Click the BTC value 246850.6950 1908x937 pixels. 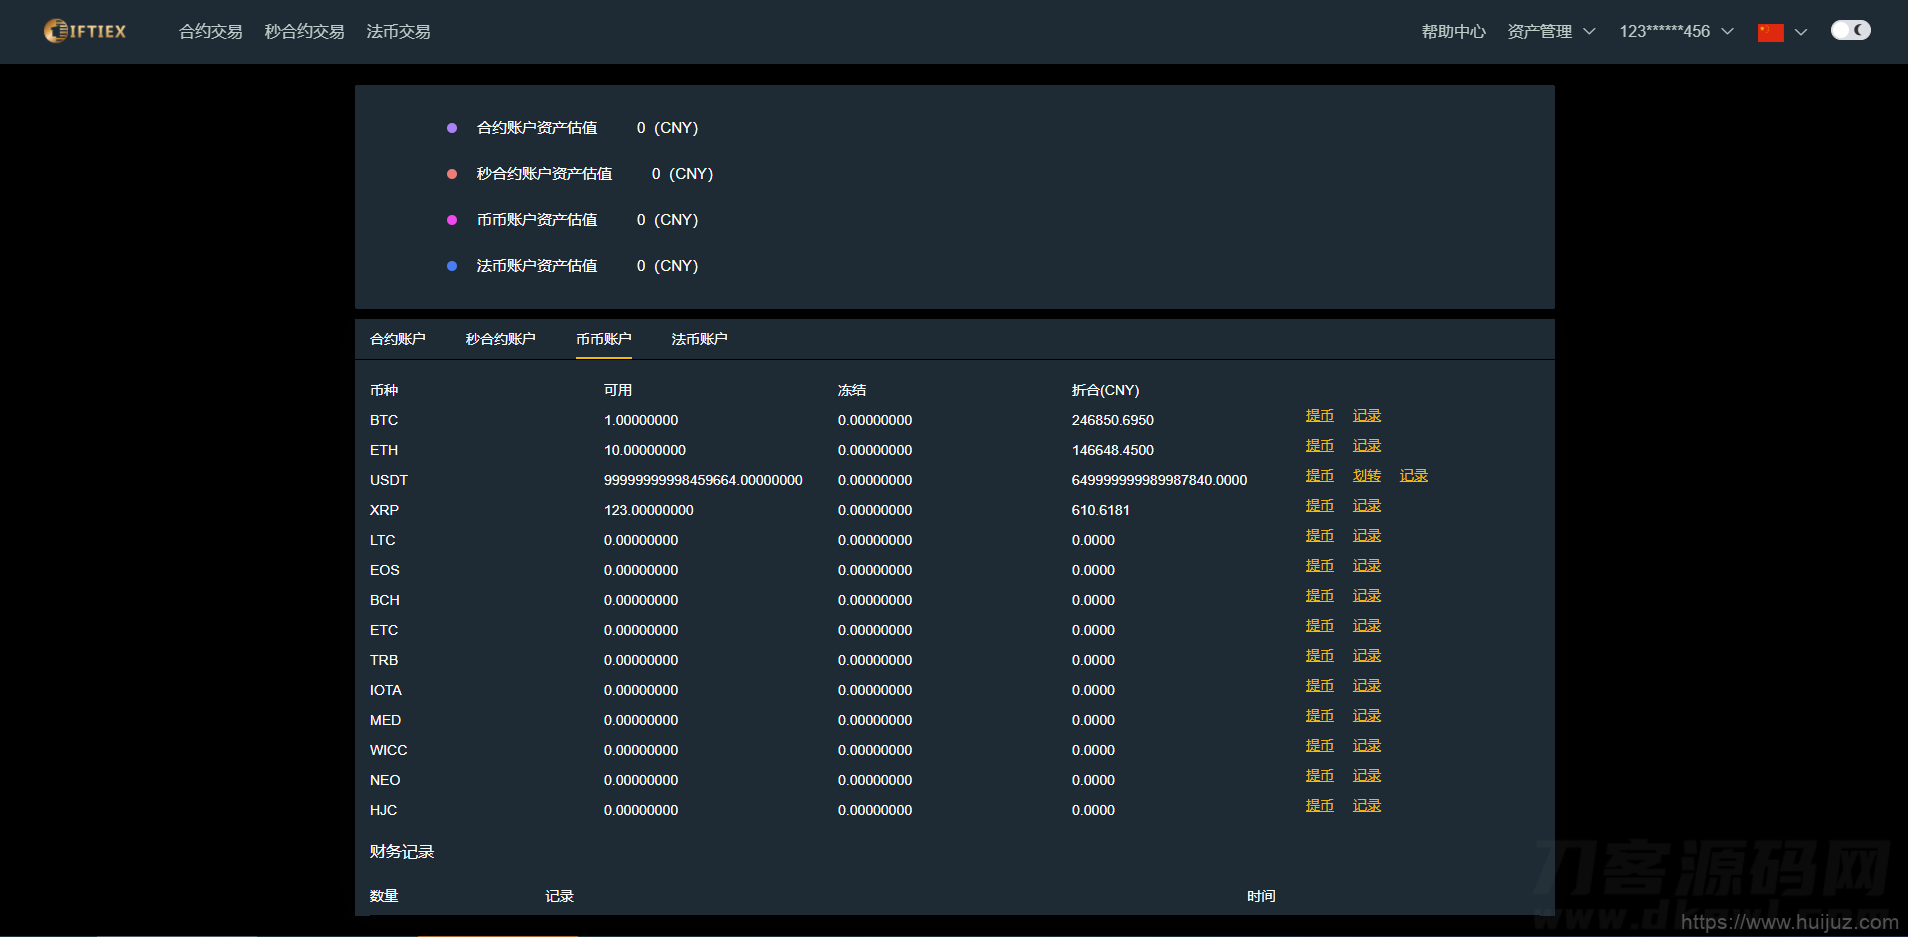[1112, 420]
